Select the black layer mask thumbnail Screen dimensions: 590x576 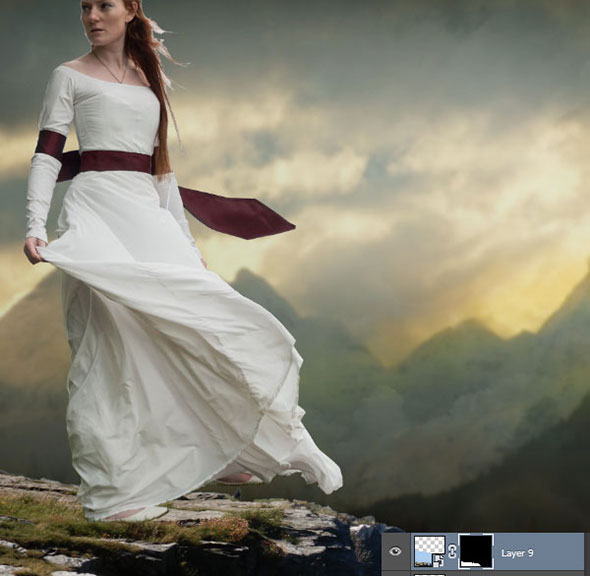click(476, 551)
